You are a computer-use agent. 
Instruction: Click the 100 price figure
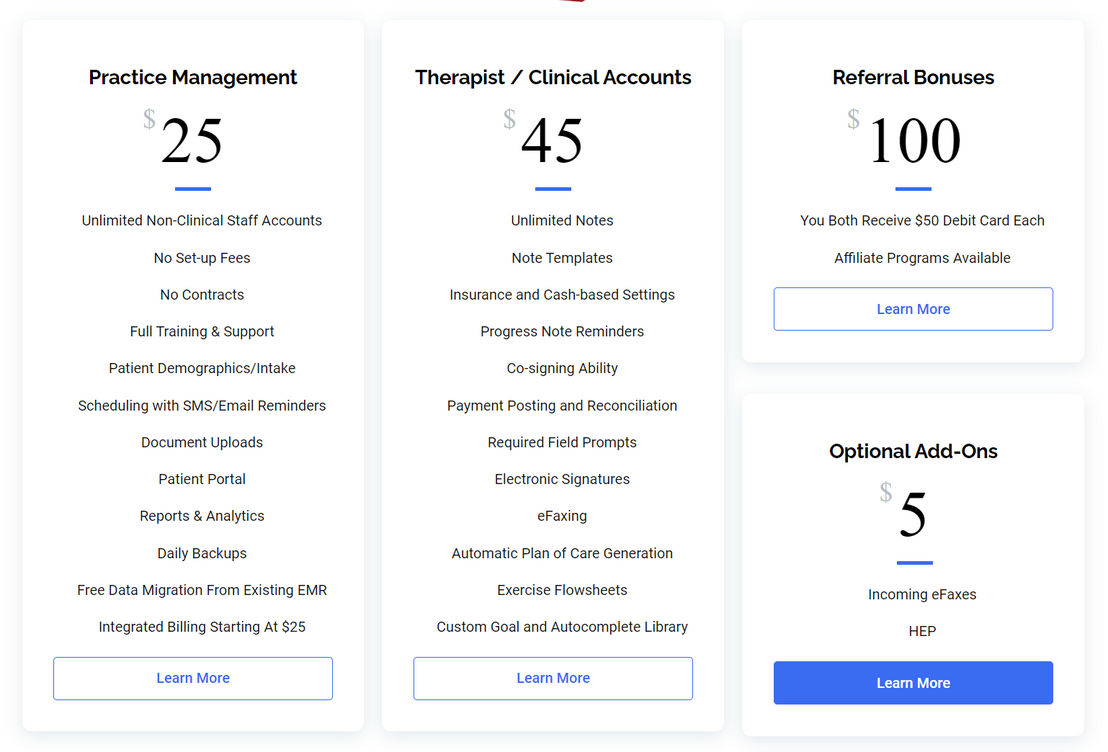tap(914, 140)
